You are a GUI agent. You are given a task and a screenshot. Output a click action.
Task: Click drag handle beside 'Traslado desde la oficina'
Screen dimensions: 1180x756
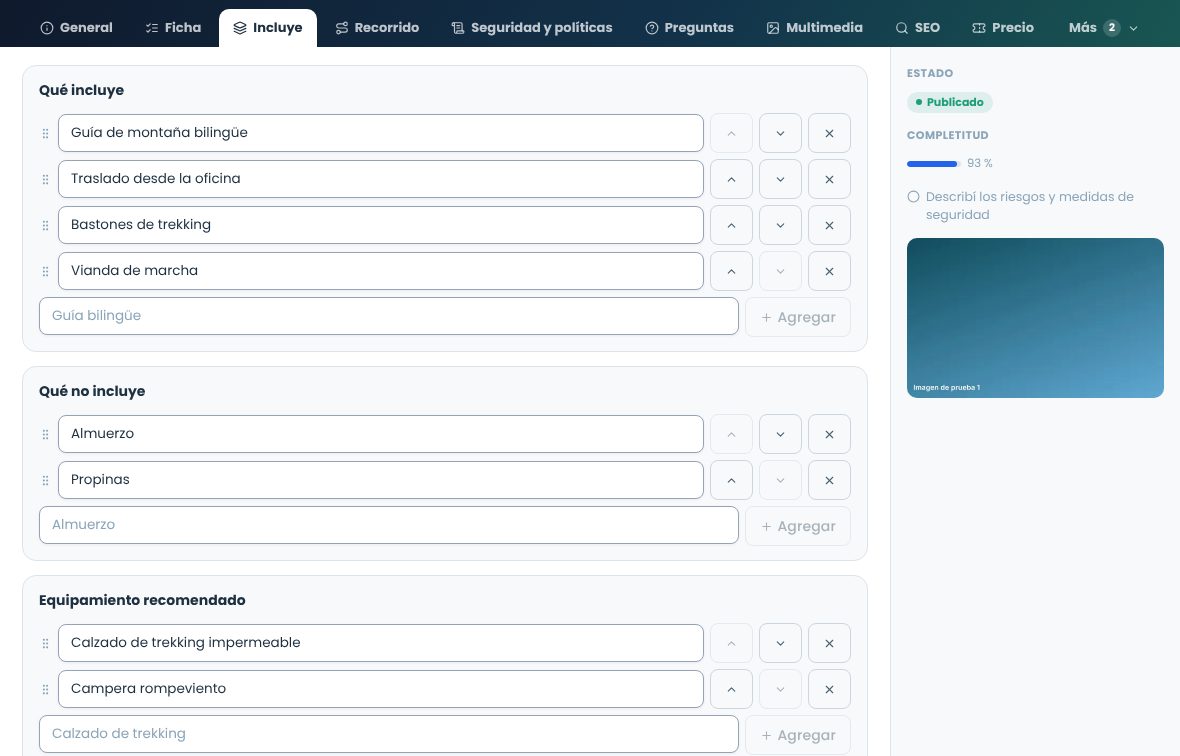click(45, 179)
